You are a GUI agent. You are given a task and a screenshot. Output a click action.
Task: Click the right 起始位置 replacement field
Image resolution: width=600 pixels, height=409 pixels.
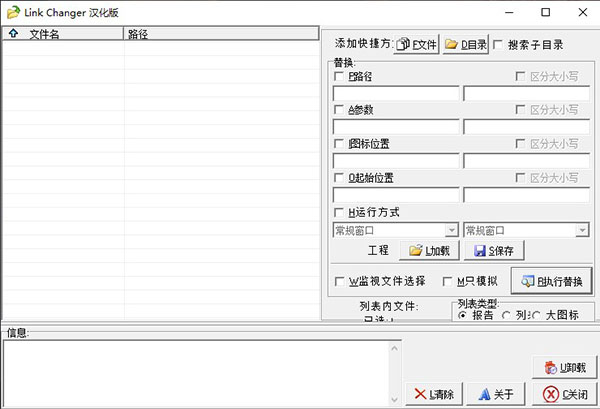(x=527, y=195)
